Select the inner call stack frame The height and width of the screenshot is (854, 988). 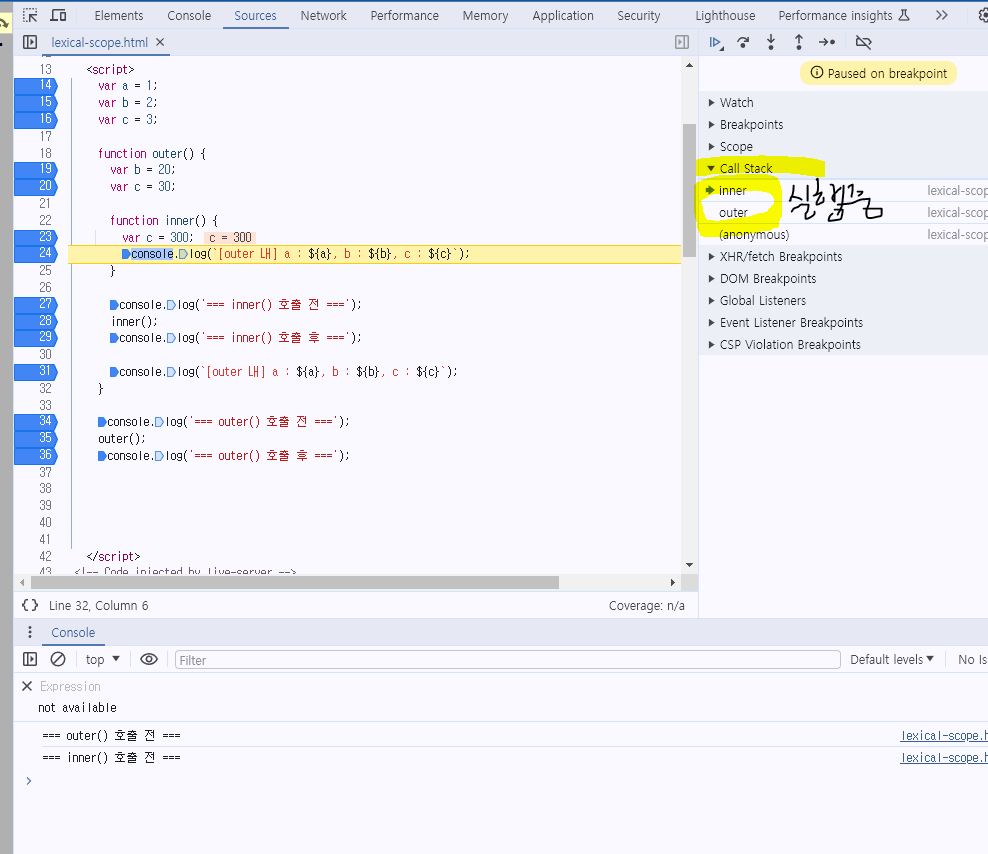point(843,190)
